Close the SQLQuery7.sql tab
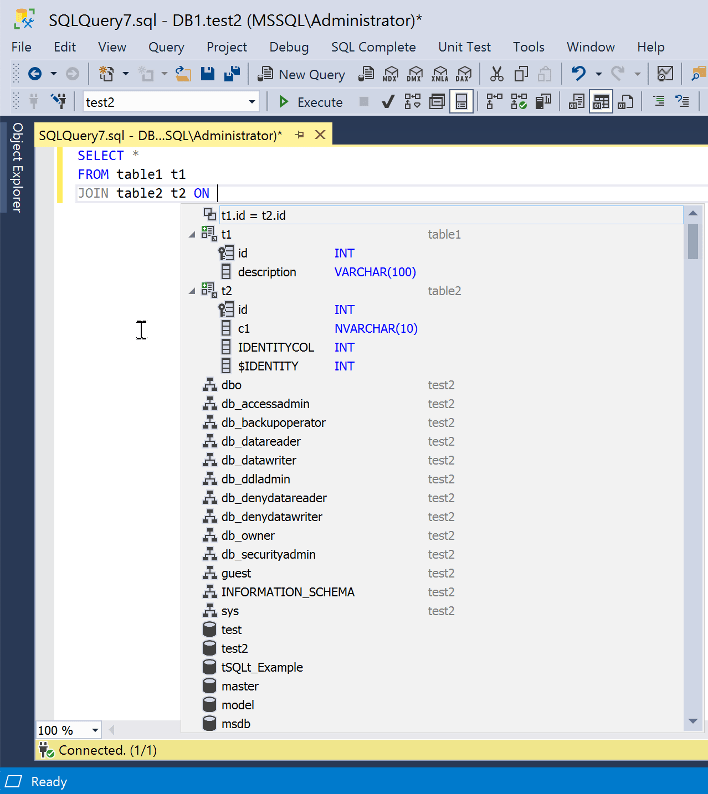The width and height of the screenshot is (708, 794). click(320, 135)
